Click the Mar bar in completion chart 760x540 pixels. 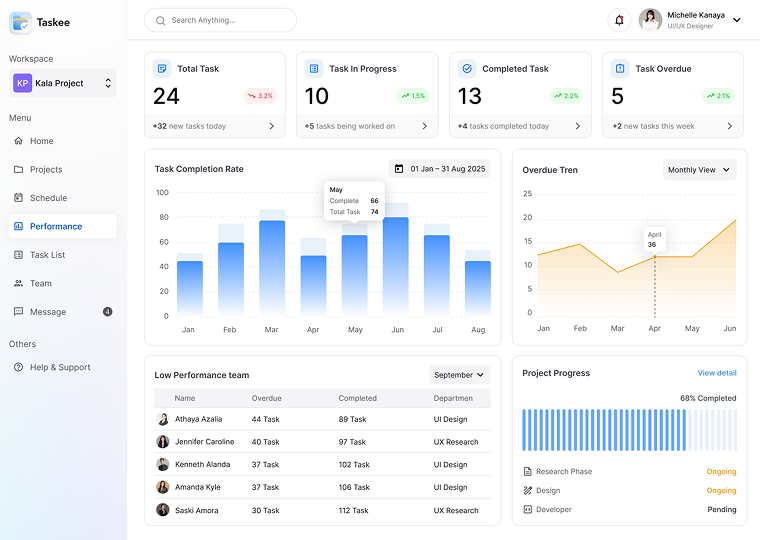click(272, 268)
